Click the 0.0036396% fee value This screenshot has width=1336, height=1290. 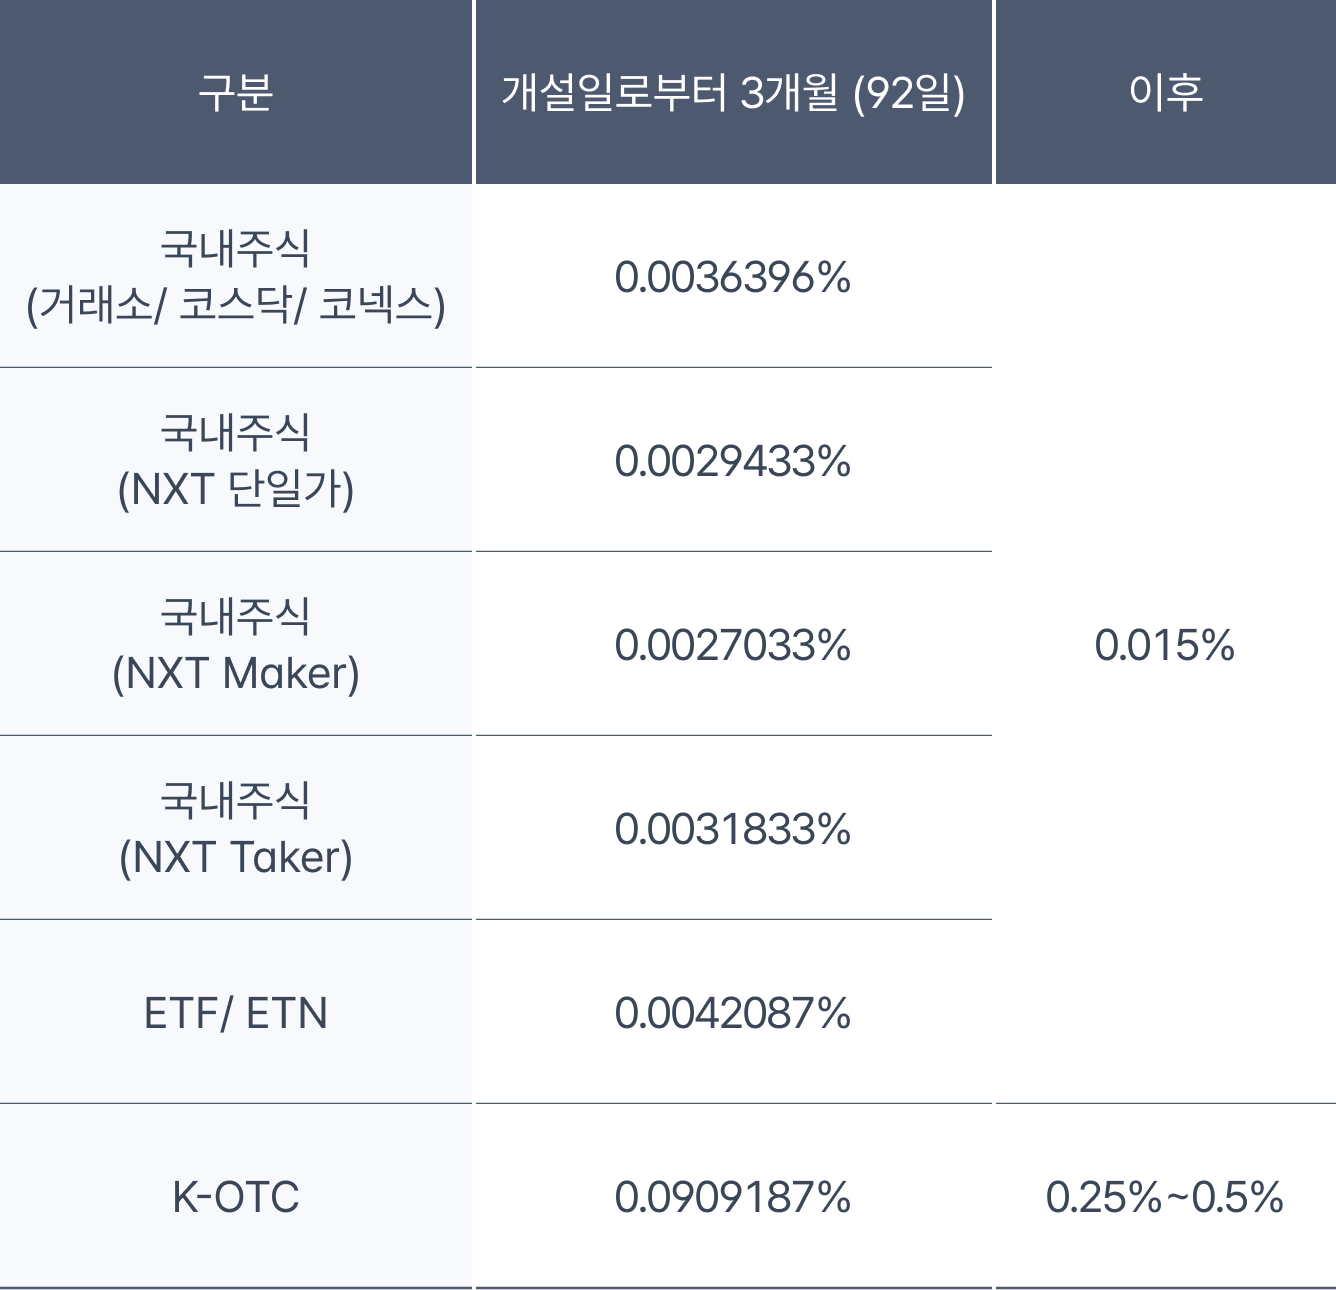[x=732, y=277]
